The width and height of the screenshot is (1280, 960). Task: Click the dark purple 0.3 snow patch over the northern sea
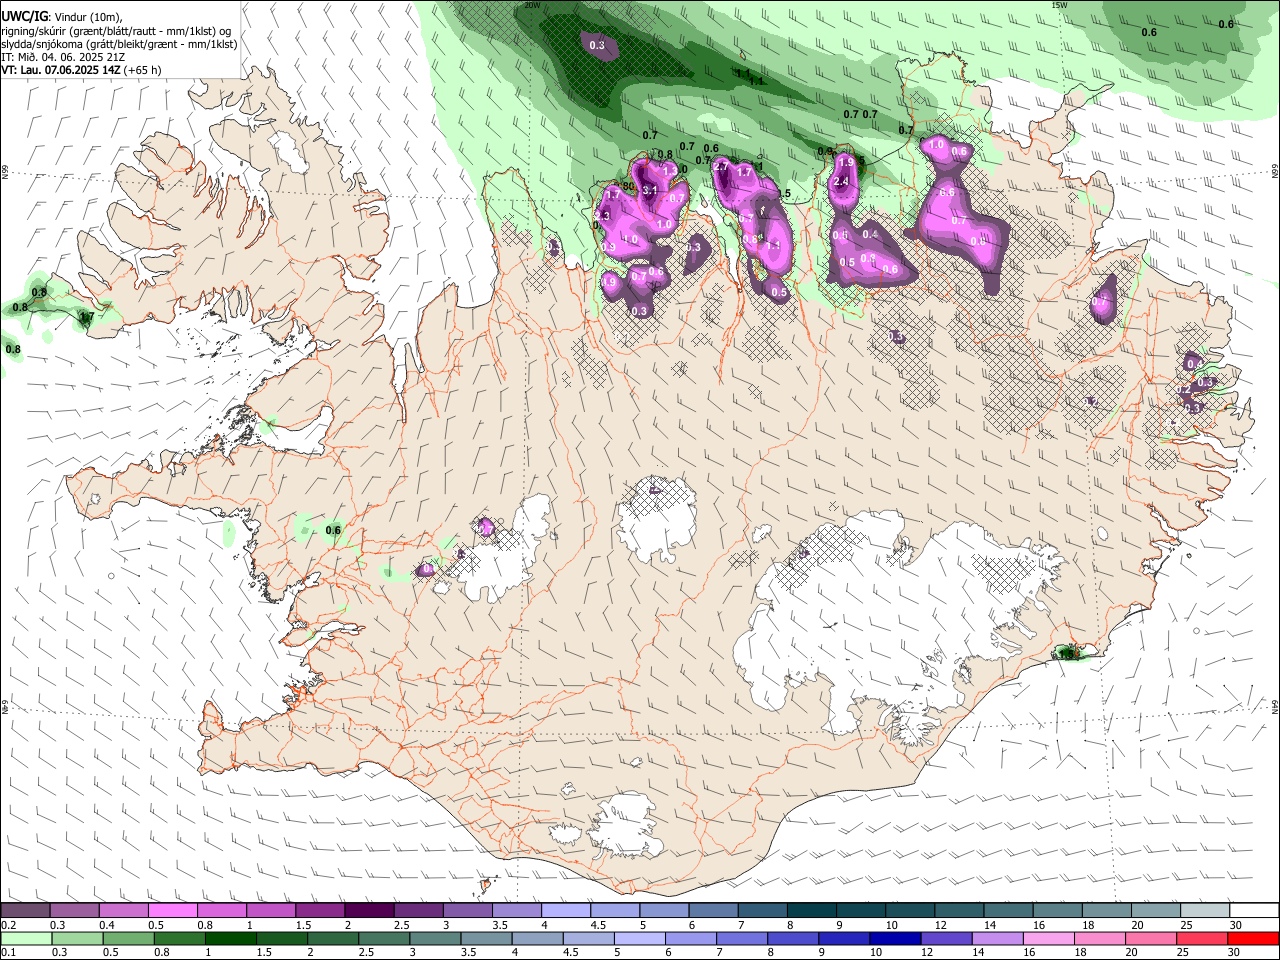tap(598, 46)
